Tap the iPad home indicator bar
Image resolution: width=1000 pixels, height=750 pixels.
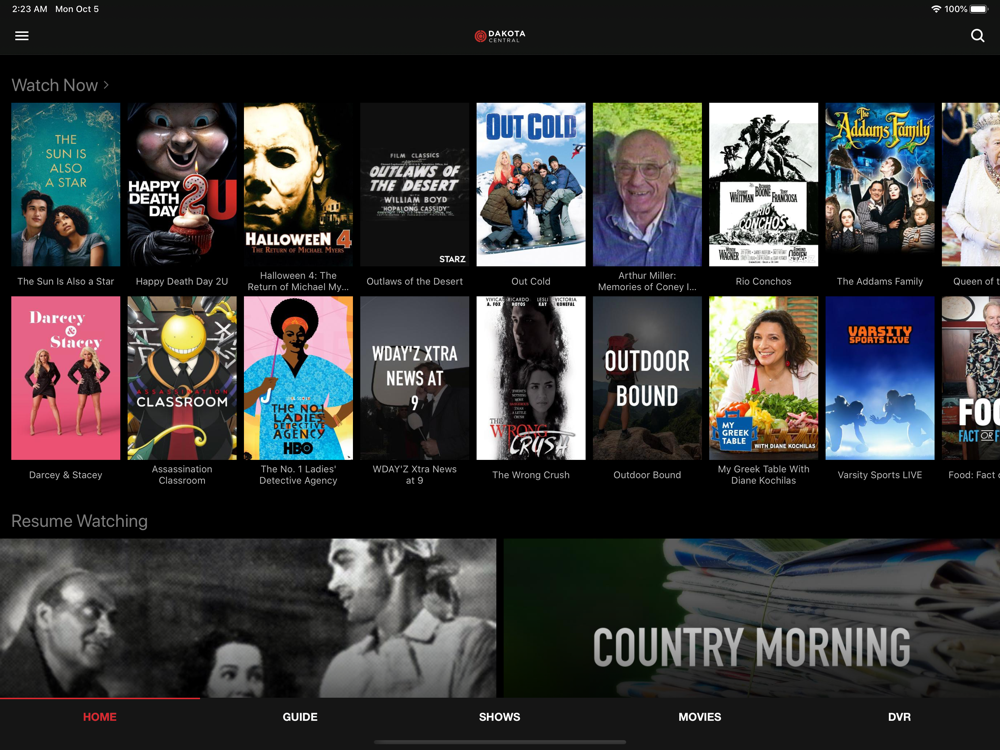tap(500, 742)
